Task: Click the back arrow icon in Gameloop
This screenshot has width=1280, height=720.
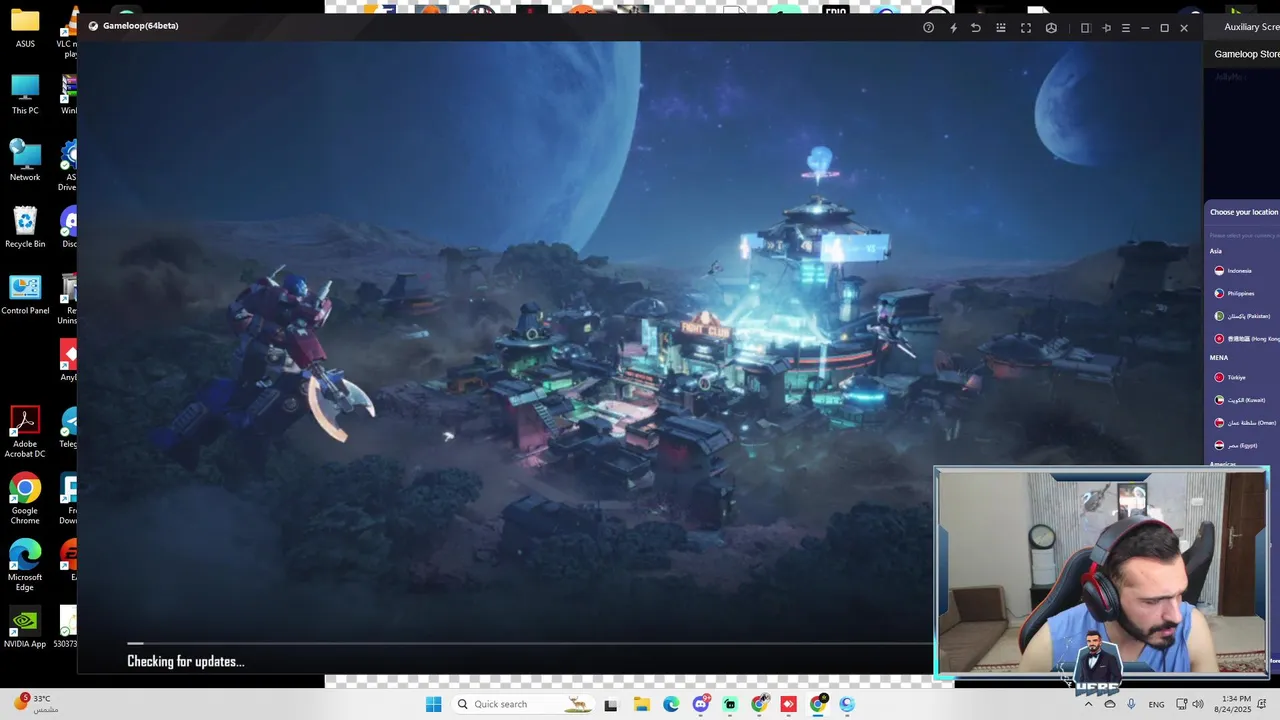Action: (976, 28)
